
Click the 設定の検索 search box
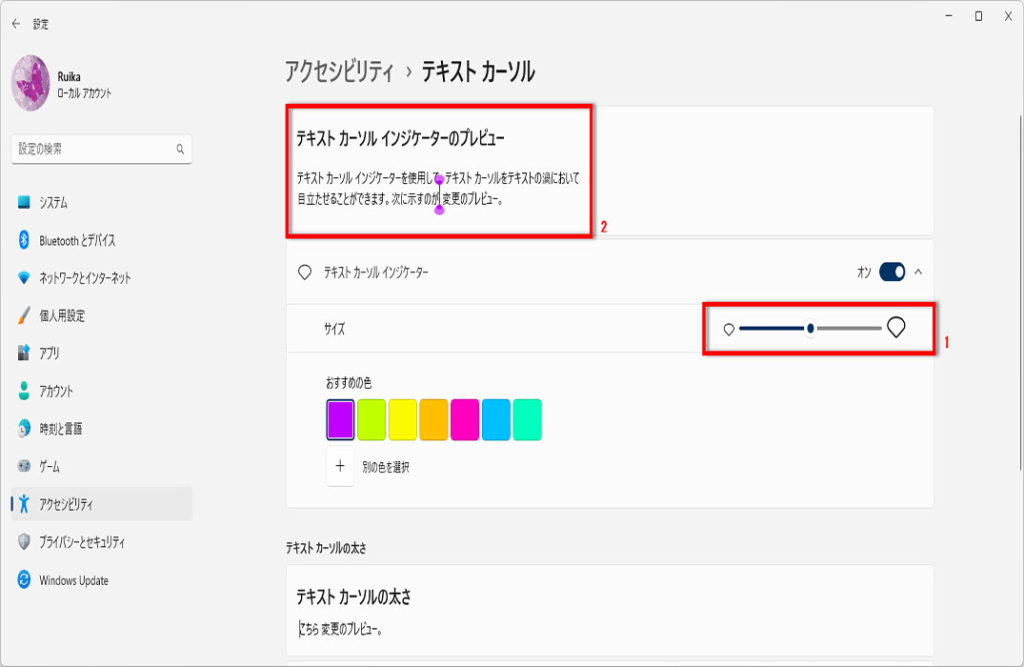95,149
